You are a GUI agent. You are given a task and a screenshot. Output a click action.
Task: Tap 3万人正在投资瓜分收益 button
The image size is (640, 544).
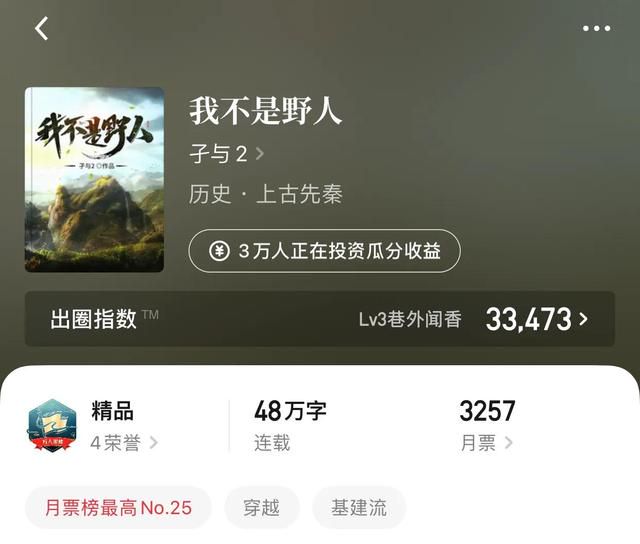(x=324, y=251)
